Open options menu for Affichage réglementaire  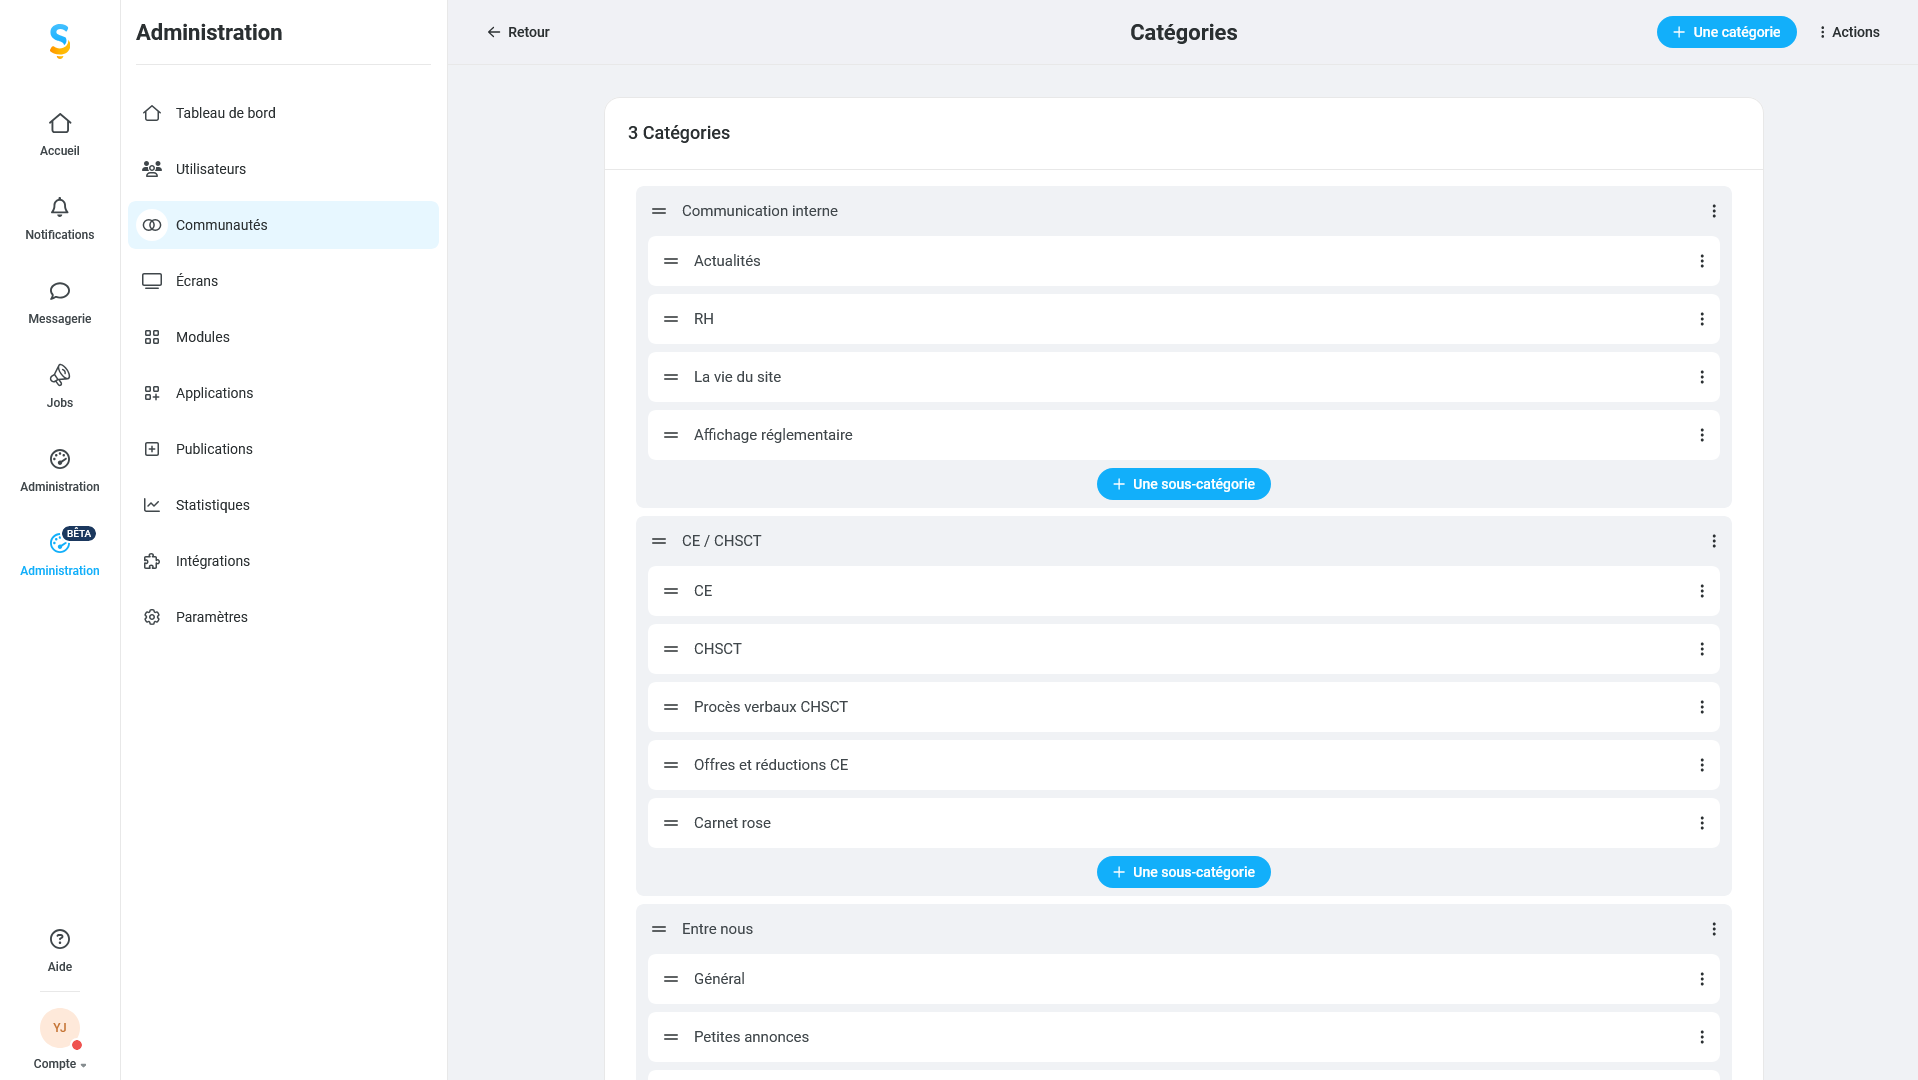pos(1702,435)
